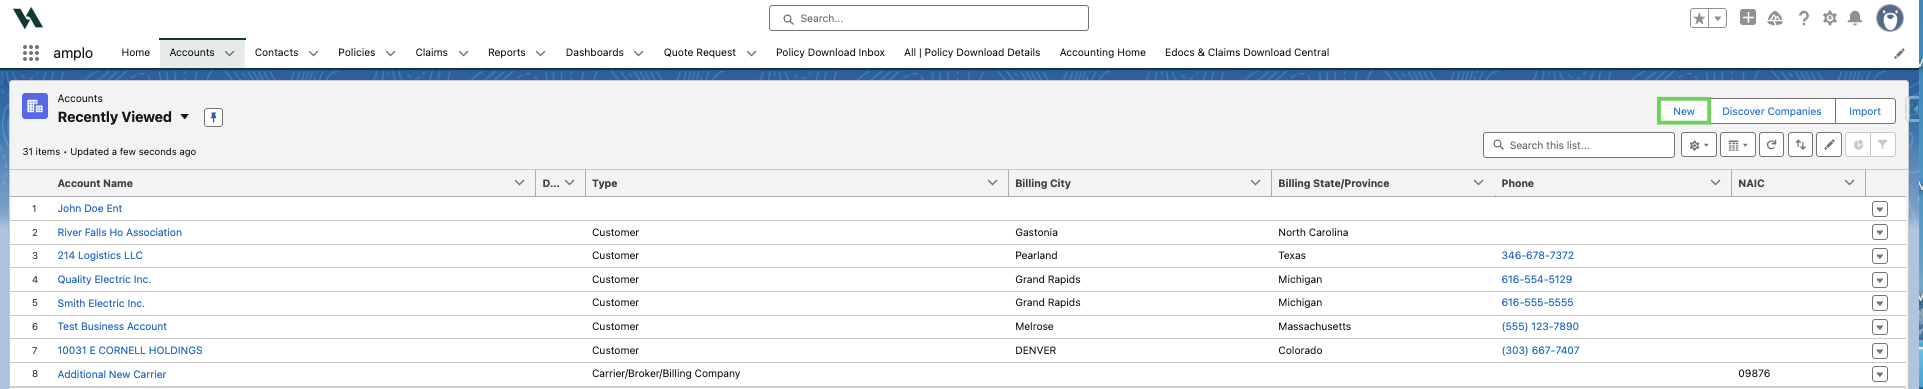Expand the Quote Request tab chevron menu

[x=751, y=53]
